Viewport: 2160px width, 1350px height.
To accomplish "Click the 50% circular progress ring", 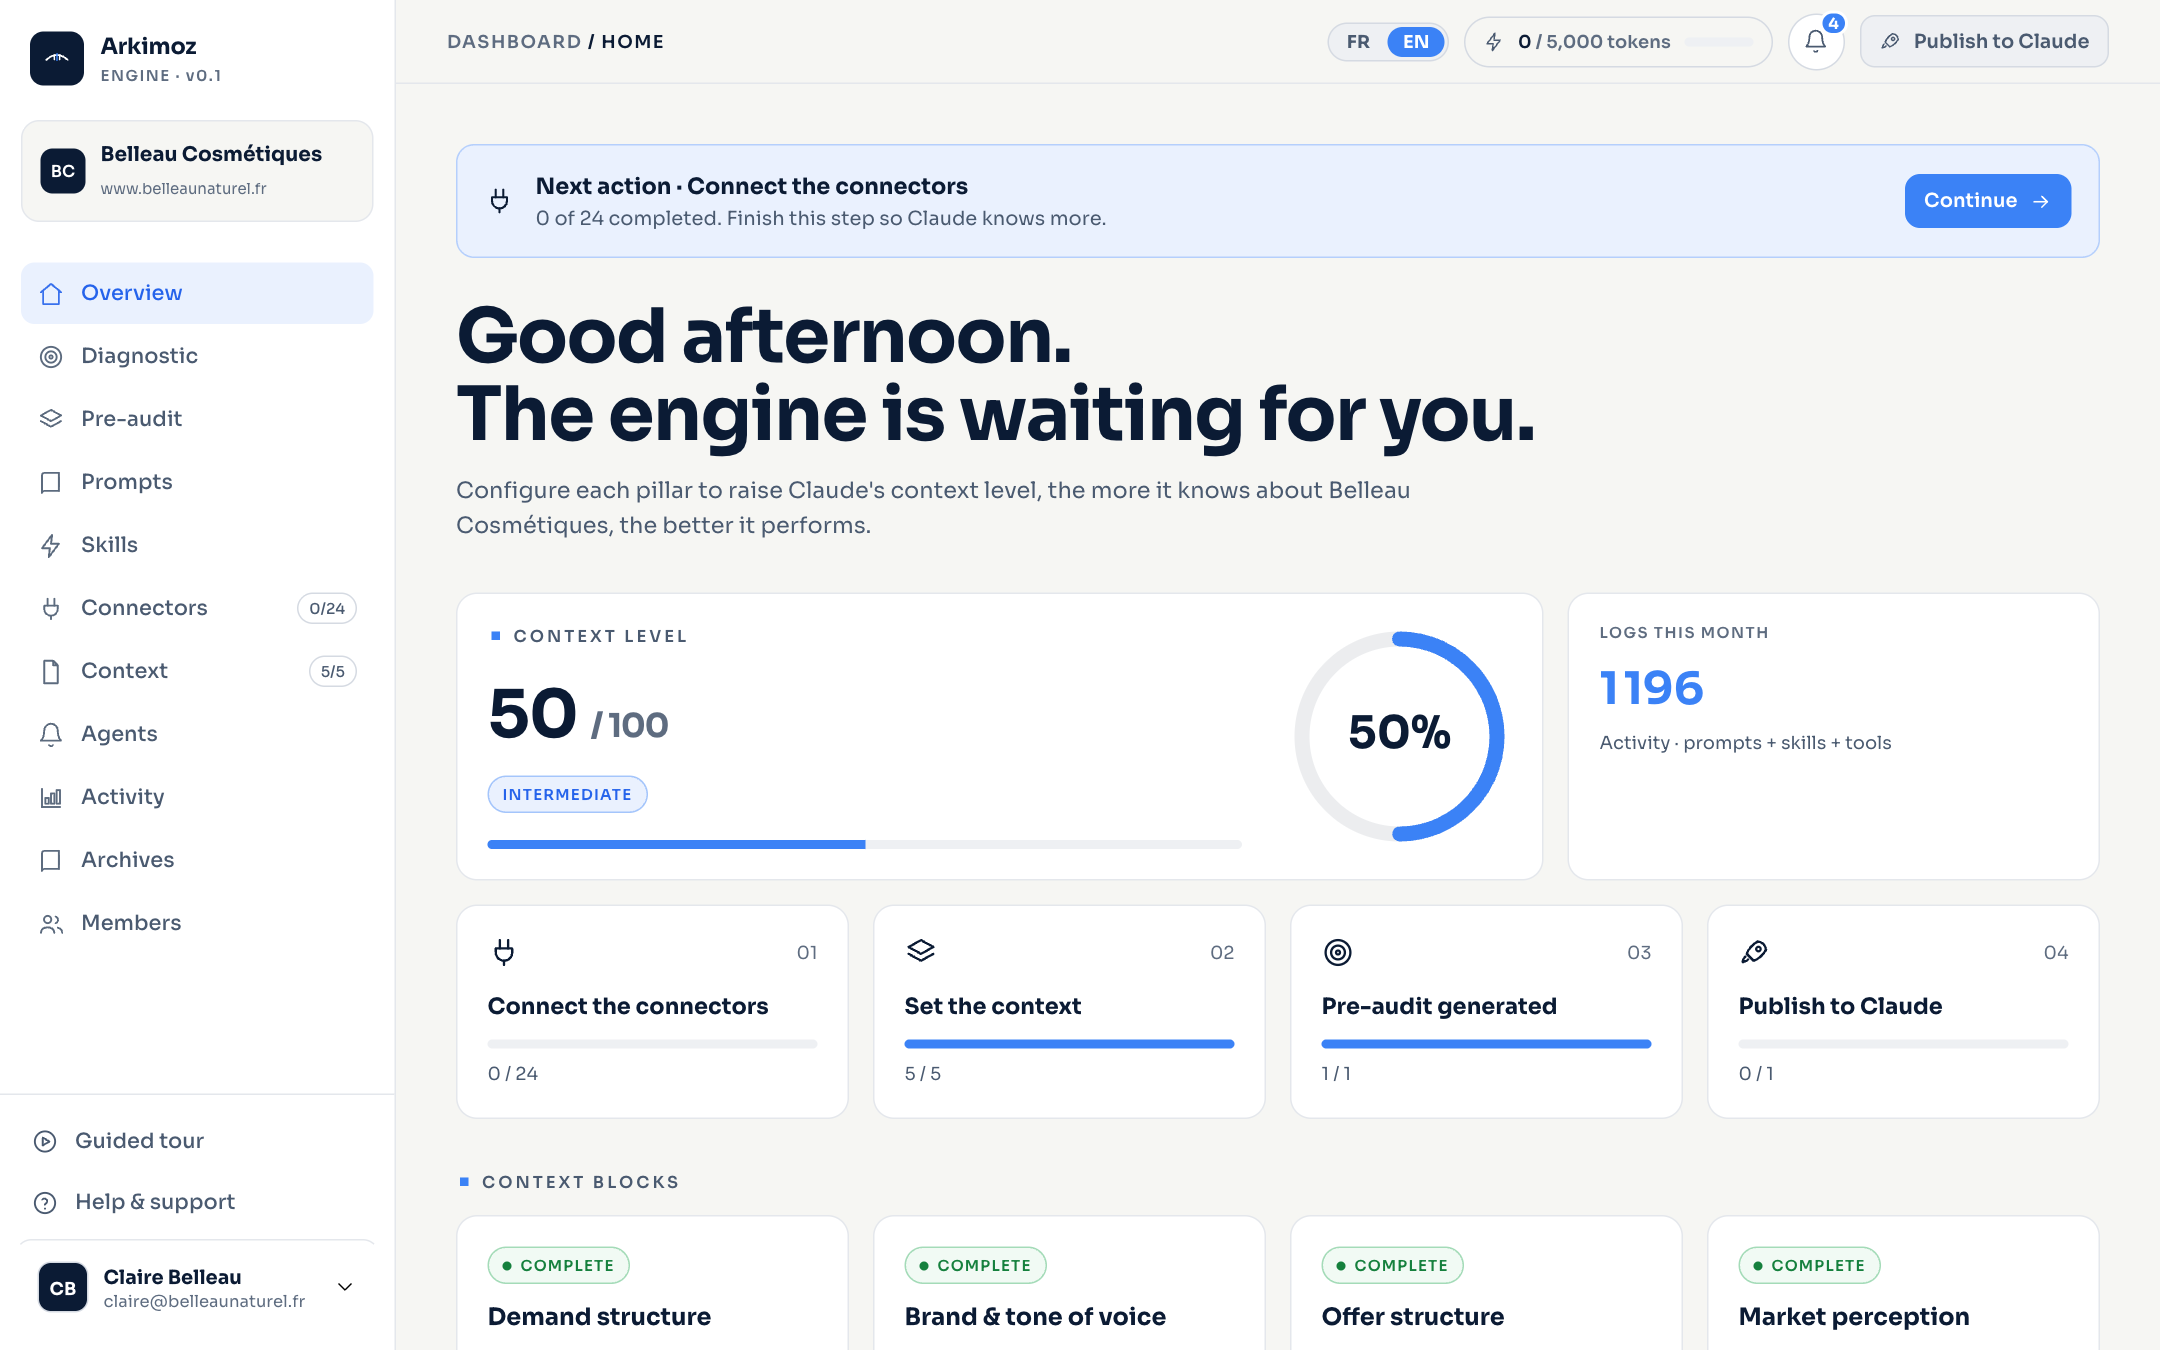I will point(1399,736).
